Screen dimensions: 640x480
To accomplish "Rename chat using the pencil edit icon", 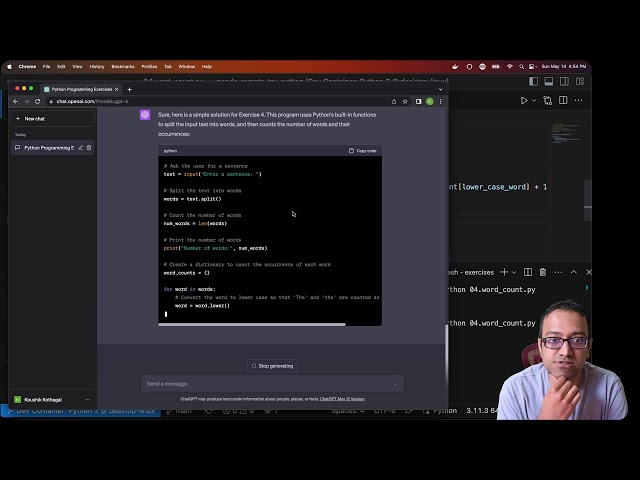I will 80,148.
